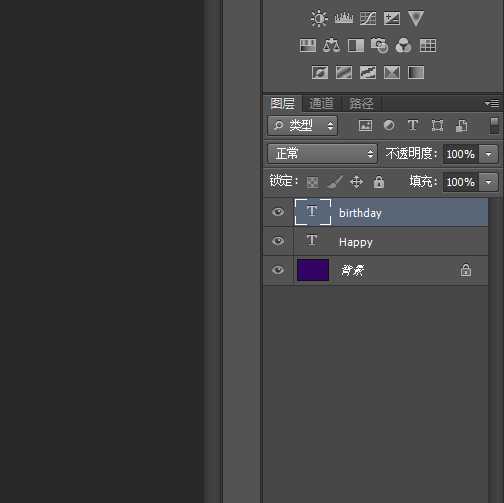504x503 pixels.
Task: Add a Black & White adjustment layer
Action: point(356,45)
